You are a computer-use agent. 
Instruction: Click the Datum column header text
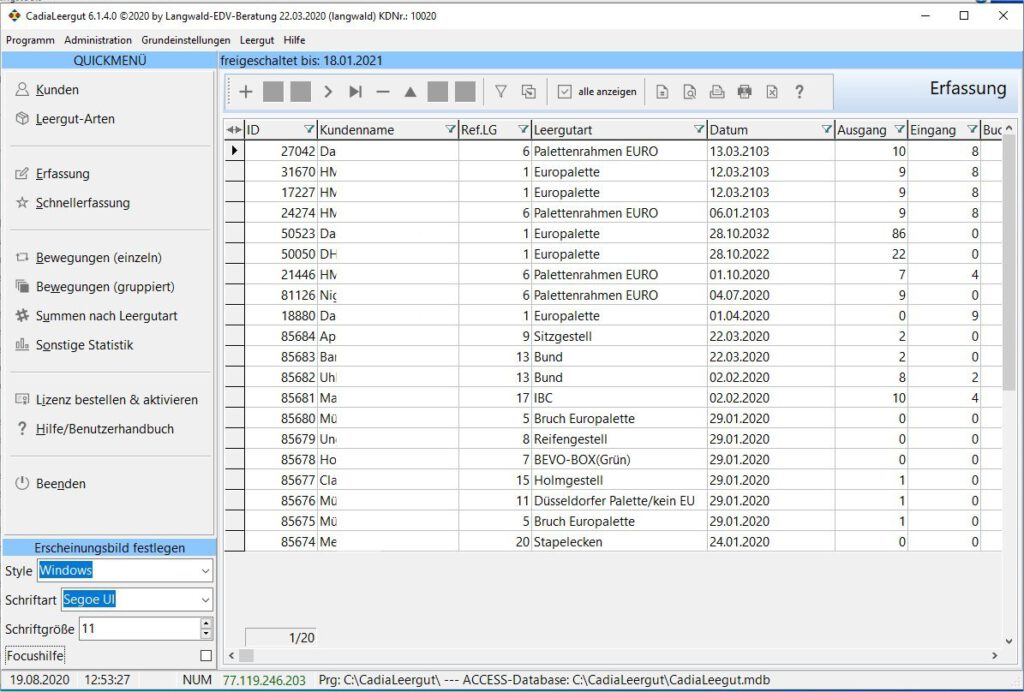[x=729, y=130]
